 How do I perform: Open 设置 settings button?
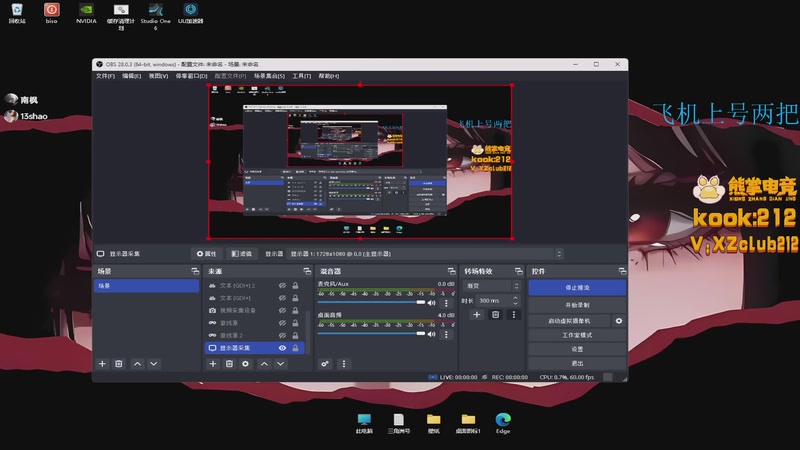point(577,349)
